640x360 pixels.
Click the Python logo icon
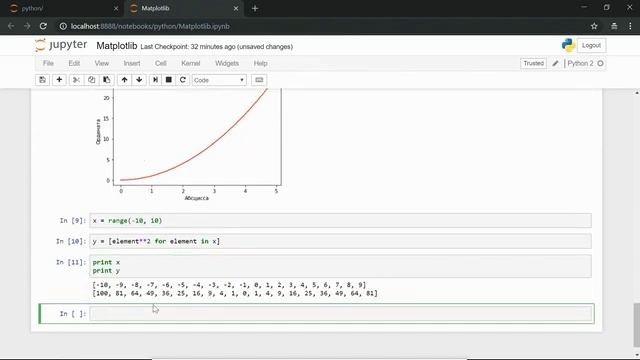coord(568,45)
